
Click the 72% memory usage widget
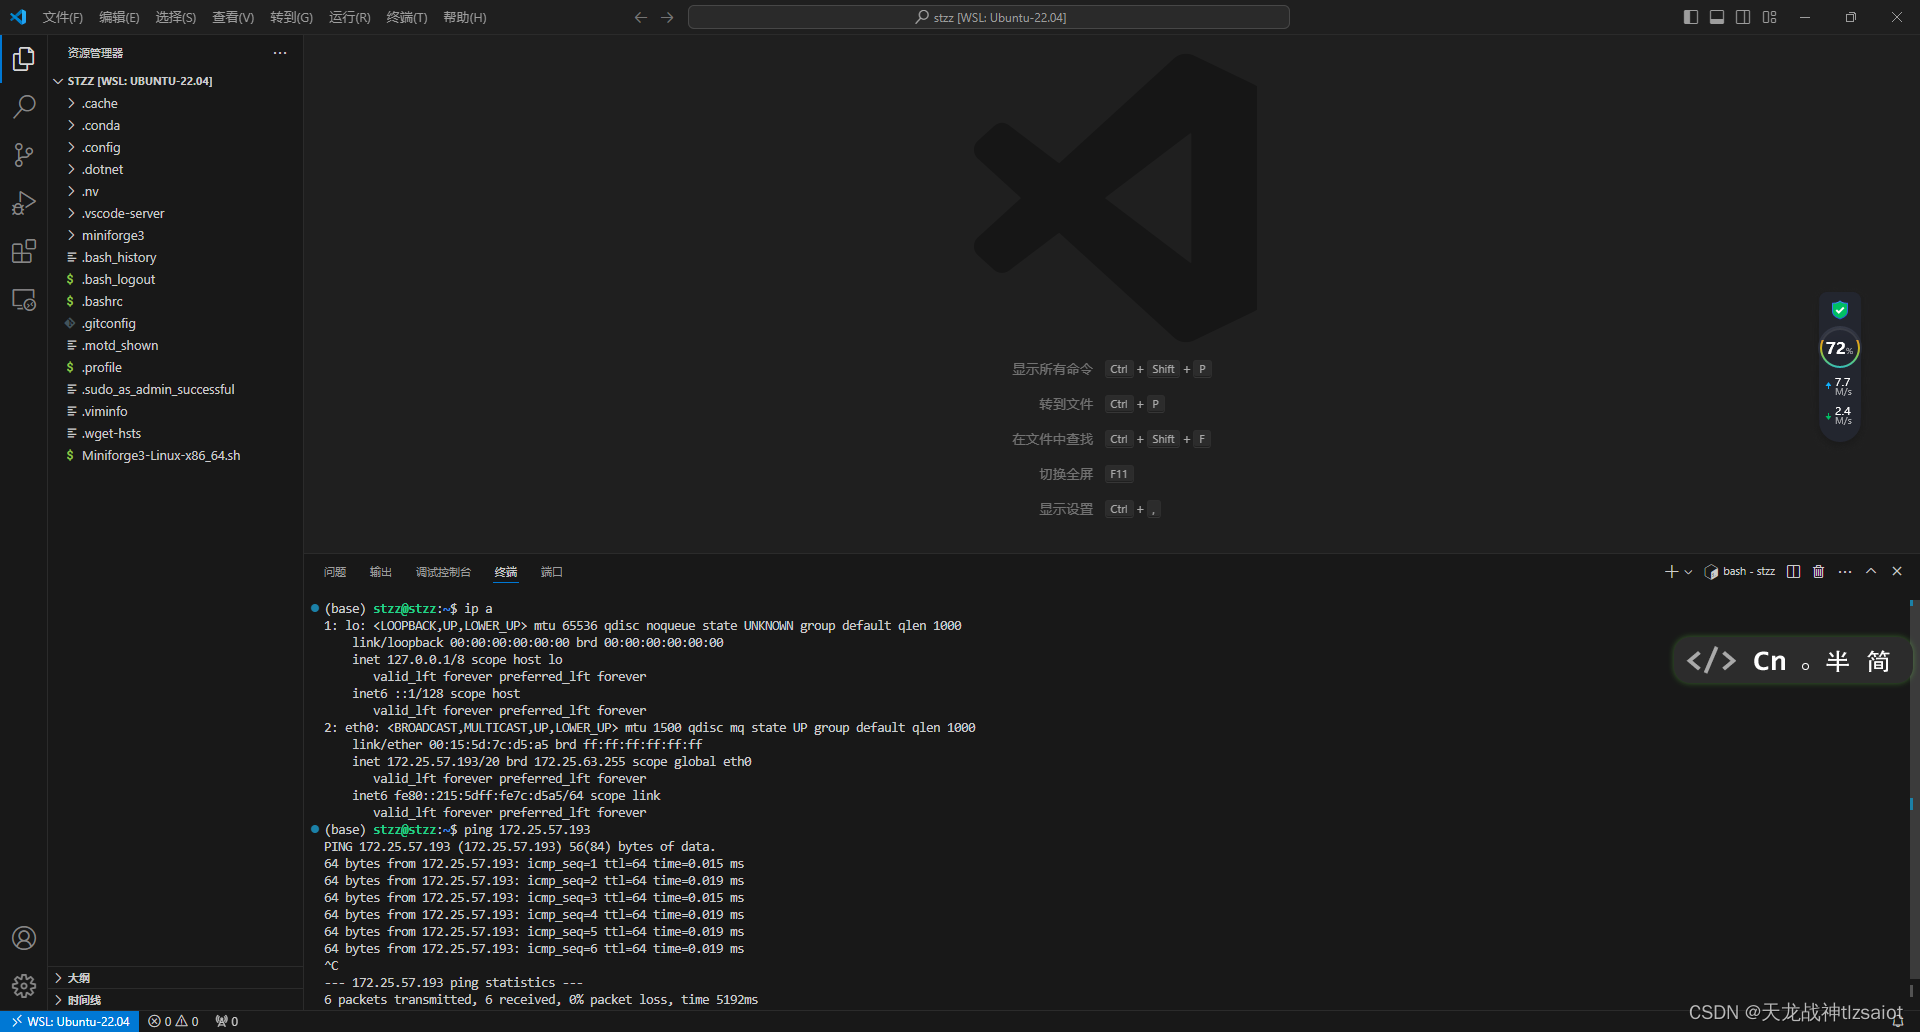[1839, 348]
